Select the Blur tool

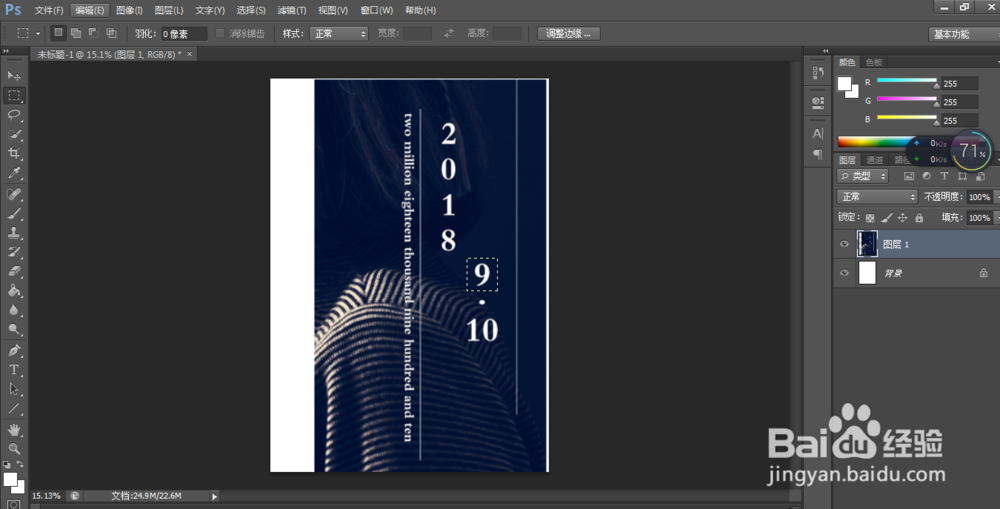pos(13,310)
